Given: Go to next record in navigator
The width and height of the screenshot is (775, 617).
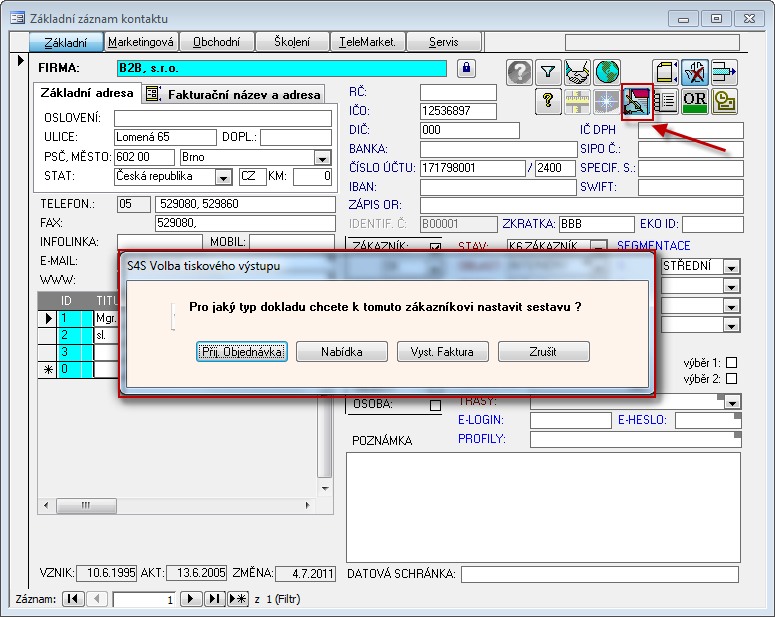Looking at the screenshot, I should (191, 599).
